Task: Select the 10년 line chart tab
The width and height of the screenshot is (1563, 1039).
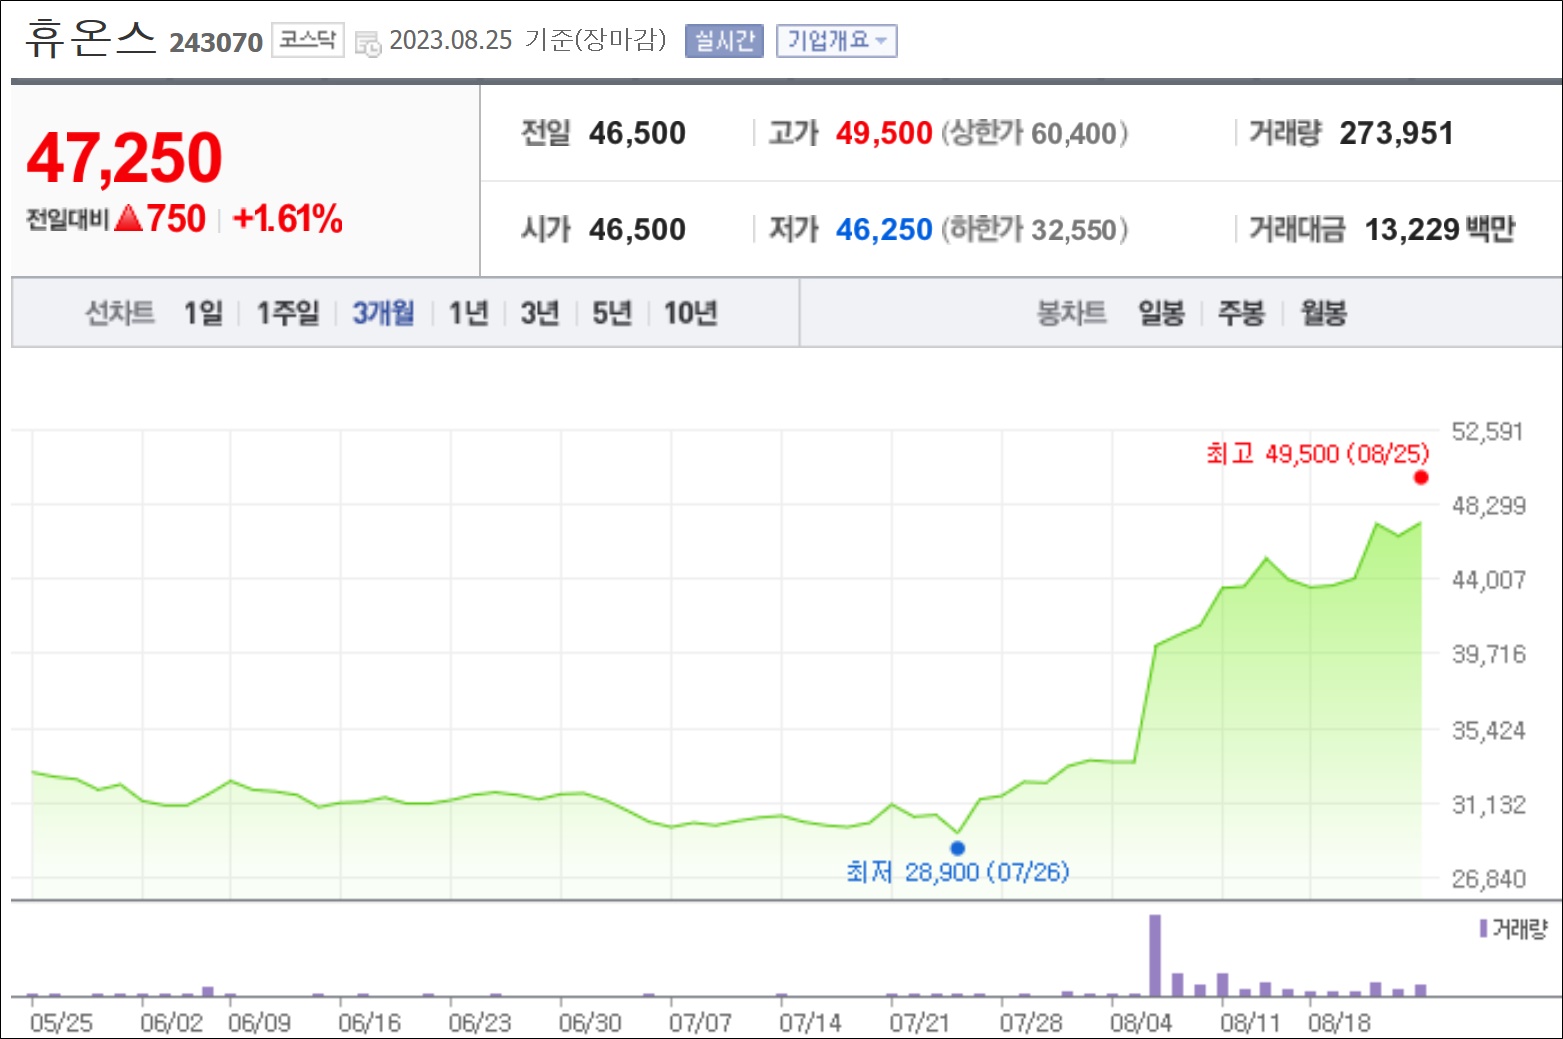Action: pyautogui.click(x=691, y=313)
